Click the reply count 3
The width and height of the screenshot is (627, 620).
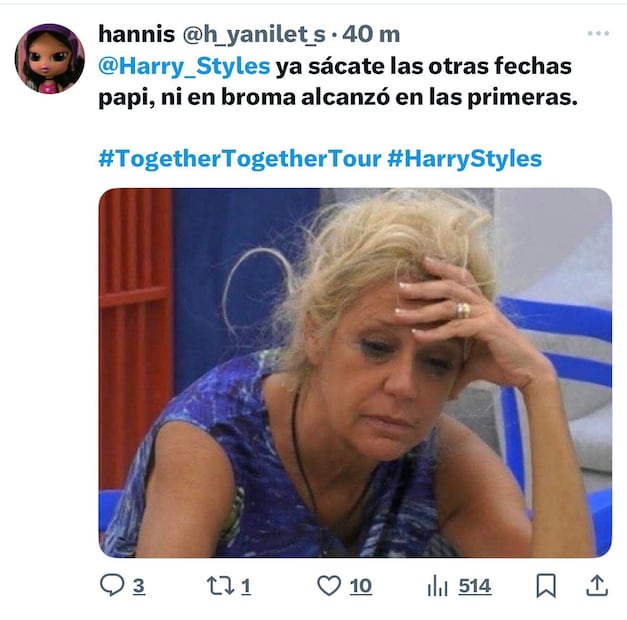tap(138, 586)
